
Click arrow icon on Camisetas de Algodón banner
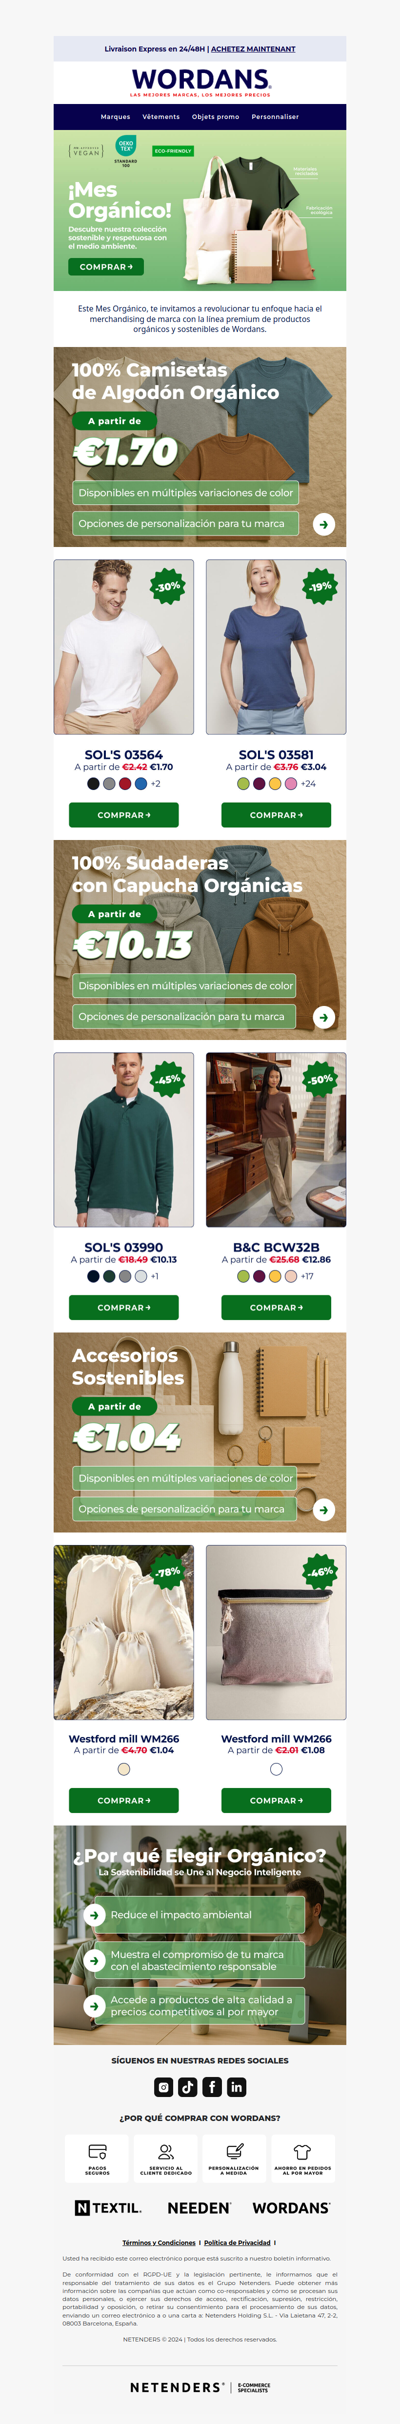(x=323, y=524)
